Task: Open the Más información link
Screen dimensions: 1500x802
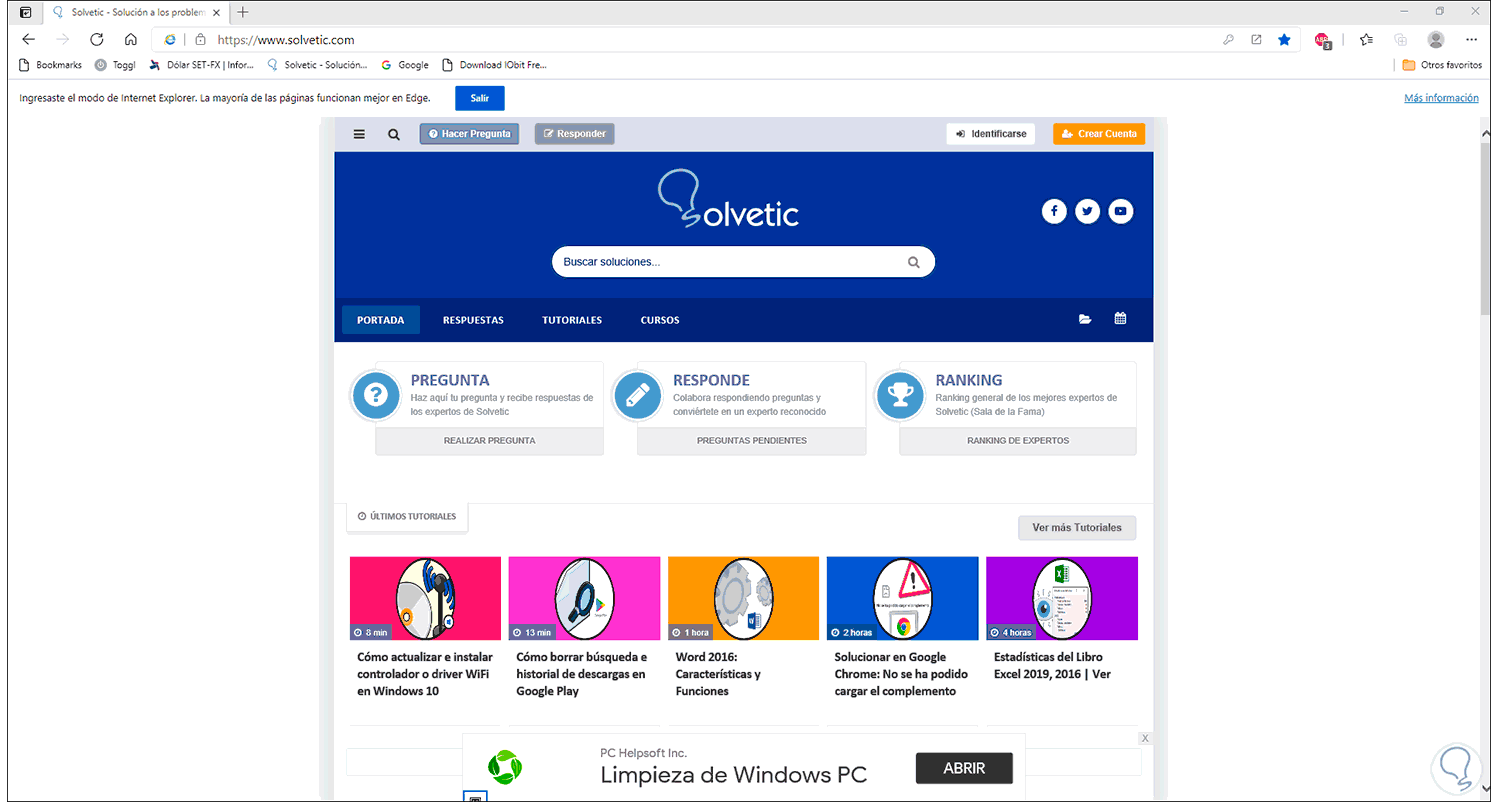Action: pos(1441,98)
